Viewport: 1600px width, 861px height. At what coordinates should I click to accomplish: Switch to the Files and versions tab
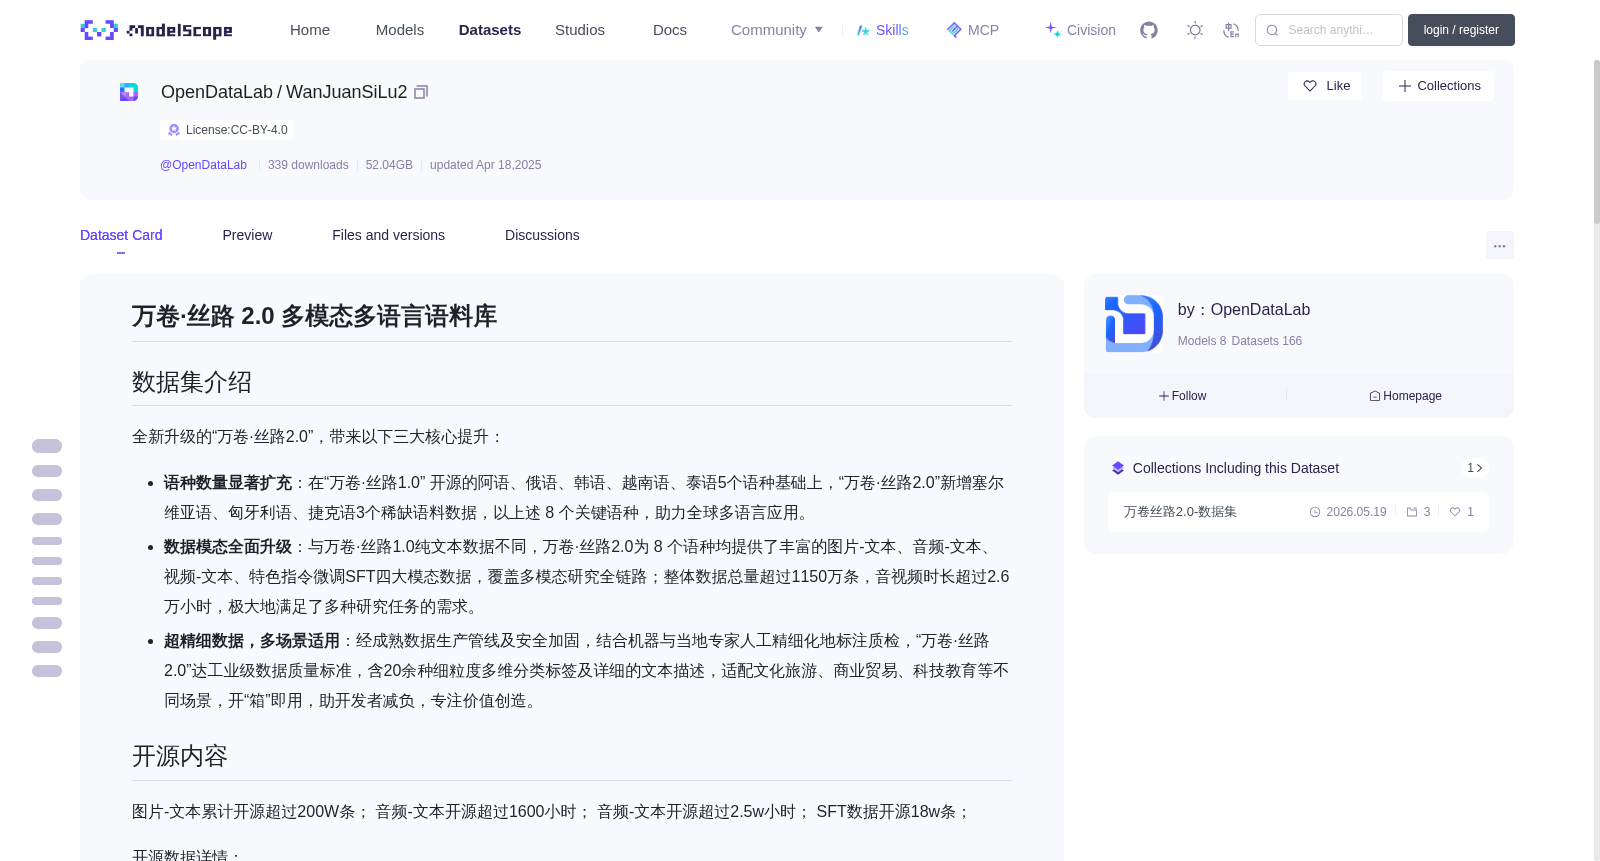388,235
